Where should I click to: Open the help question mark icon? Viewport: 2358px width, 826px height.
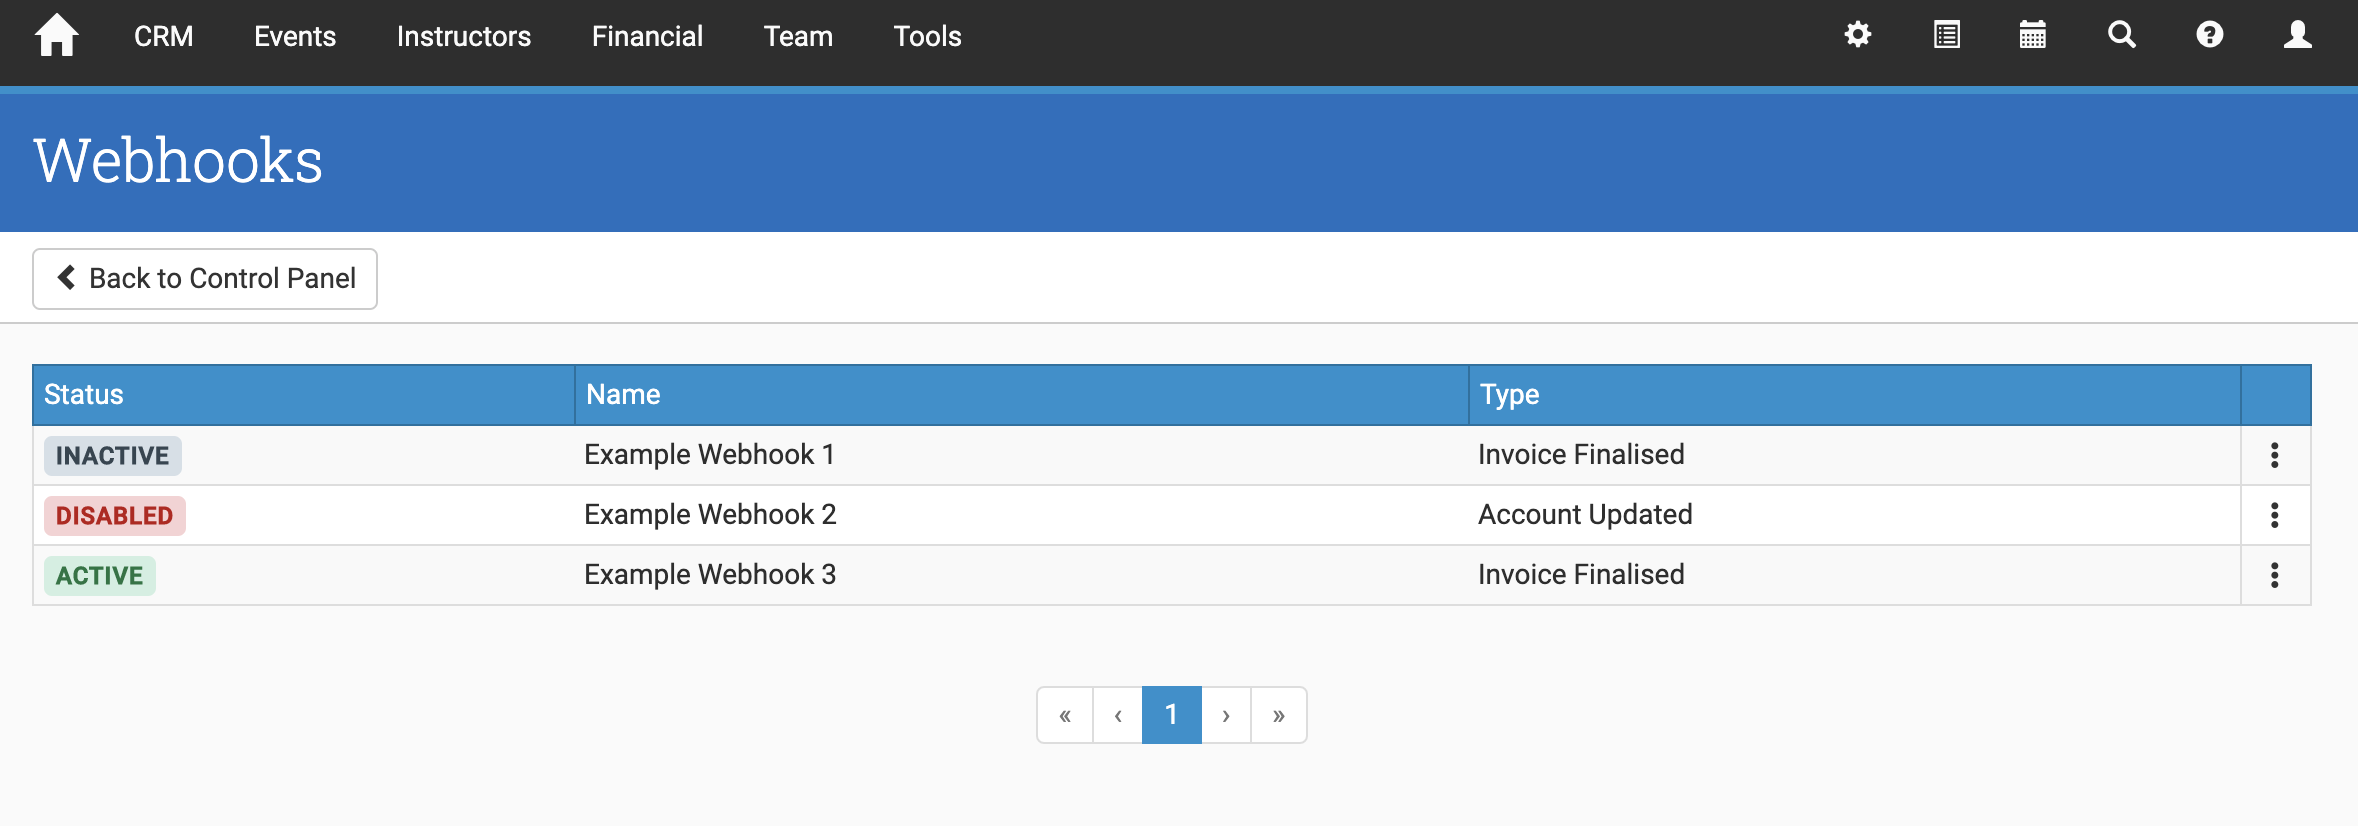tap(2209, 36)
